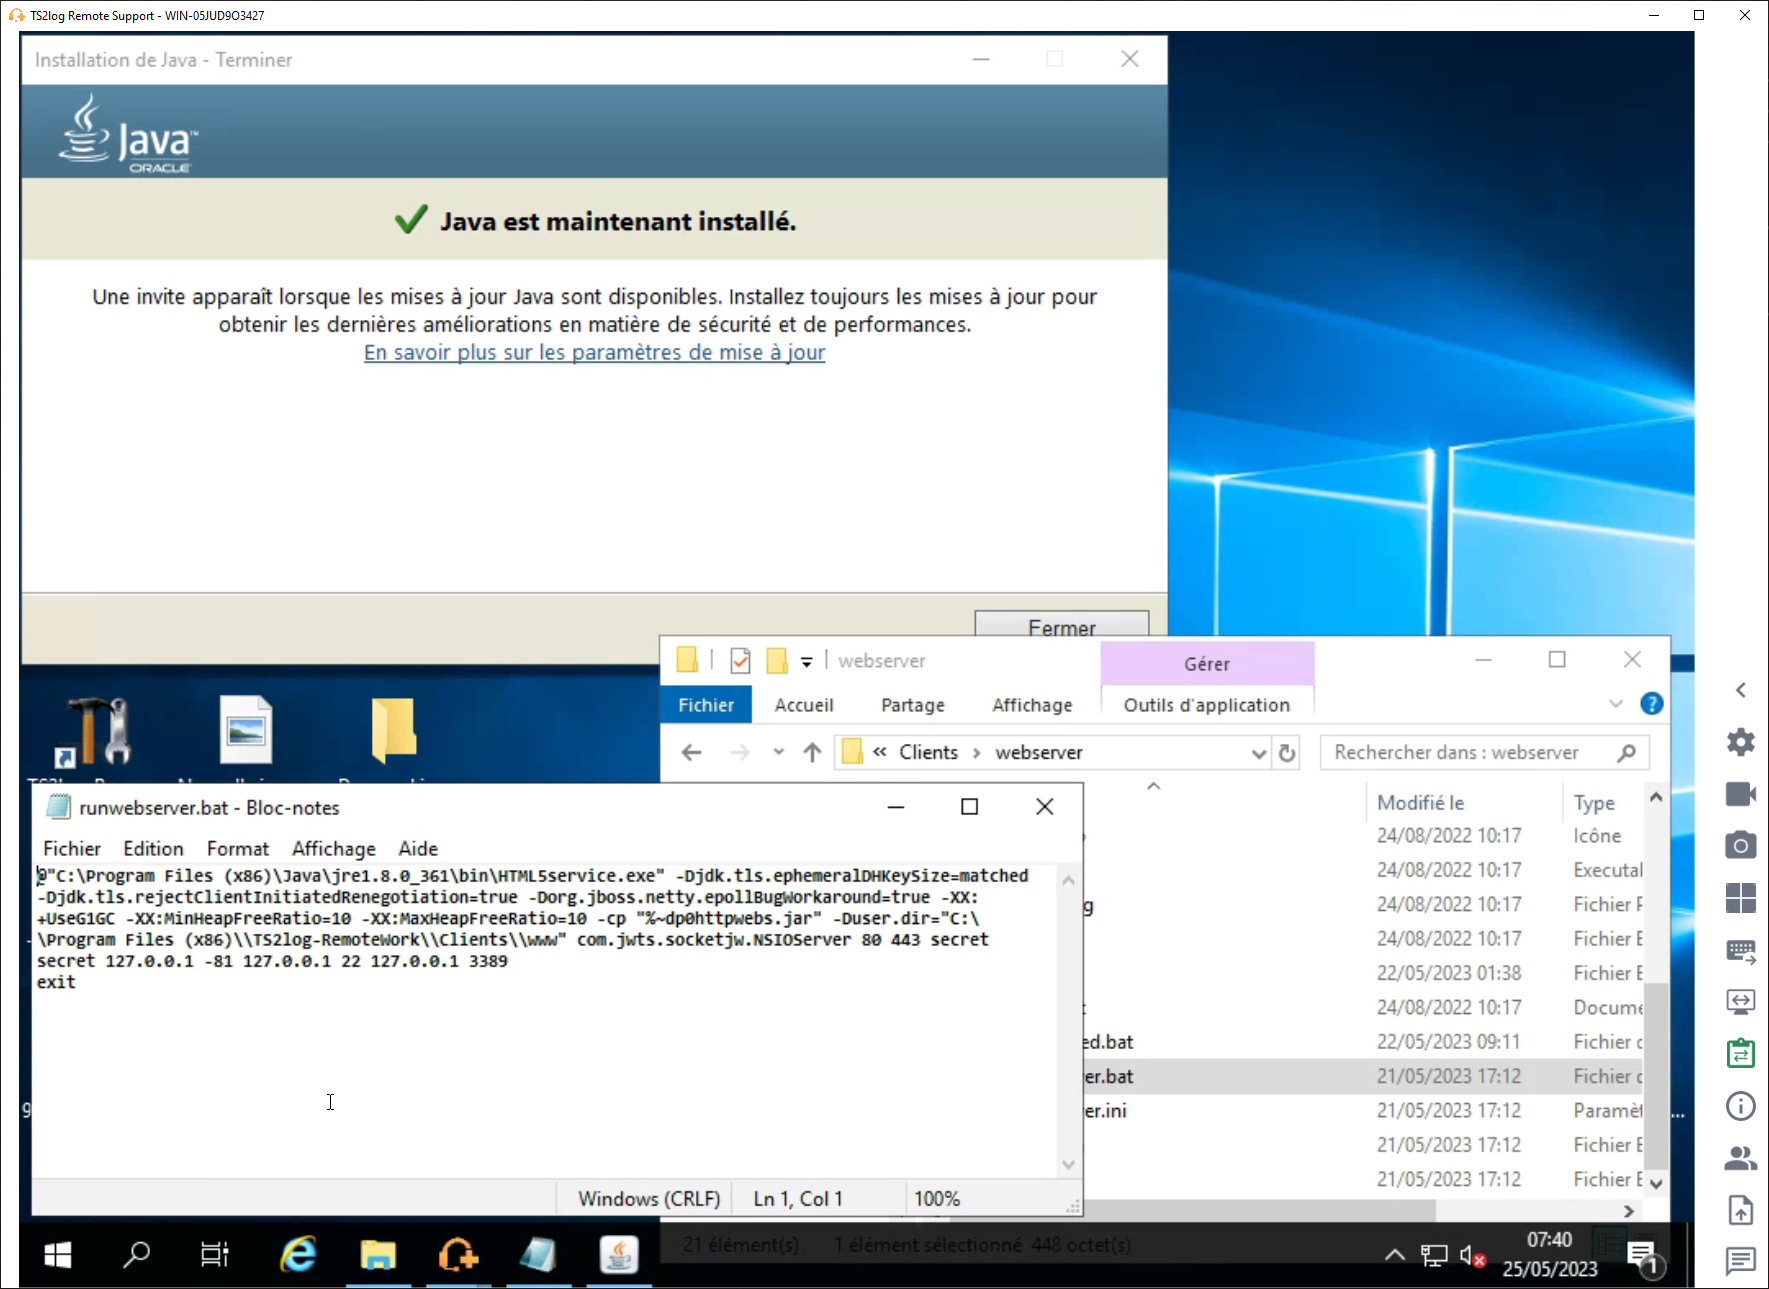Click Properties quick access icon in Explorer

coord(740,661)
